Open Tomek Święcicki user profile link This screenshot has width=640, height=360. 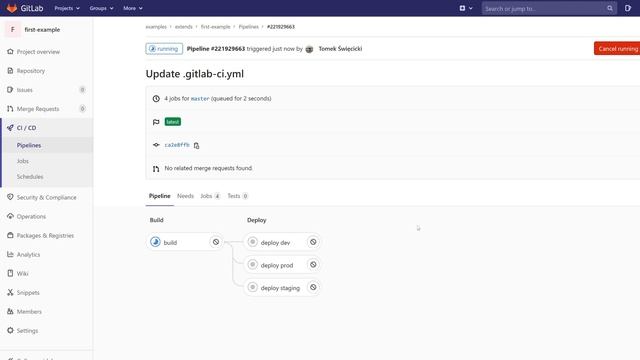point(340,49)
